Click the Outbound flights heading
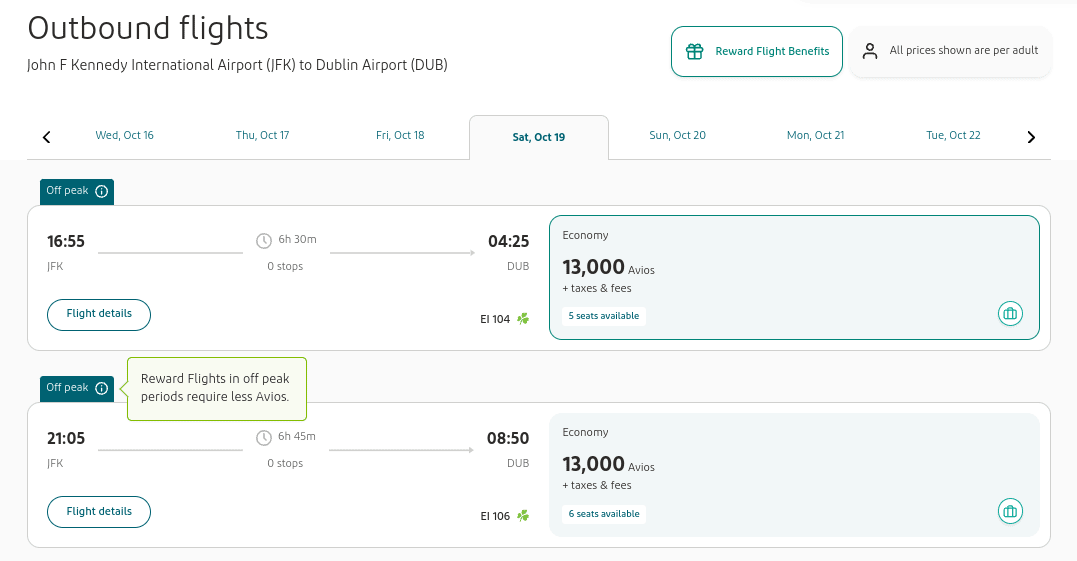Viewport: 1077px width, 561px height. (x=148, y=29)
